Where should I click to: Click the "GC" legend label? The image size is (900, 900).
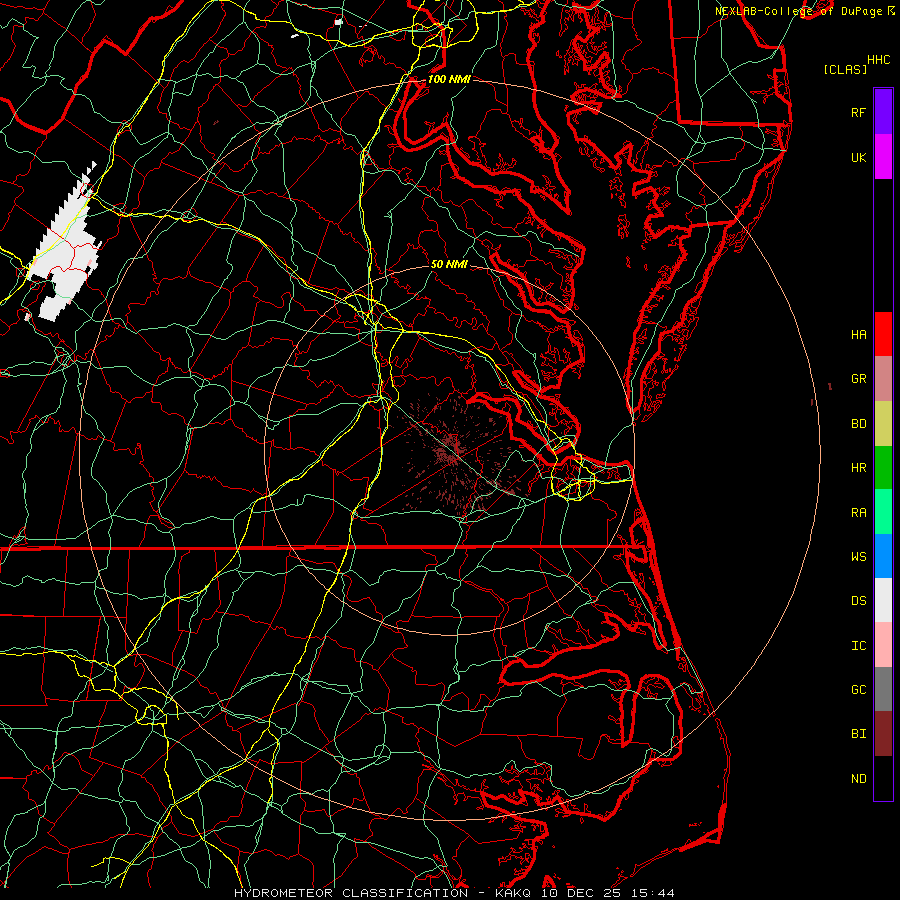(858, 690)
